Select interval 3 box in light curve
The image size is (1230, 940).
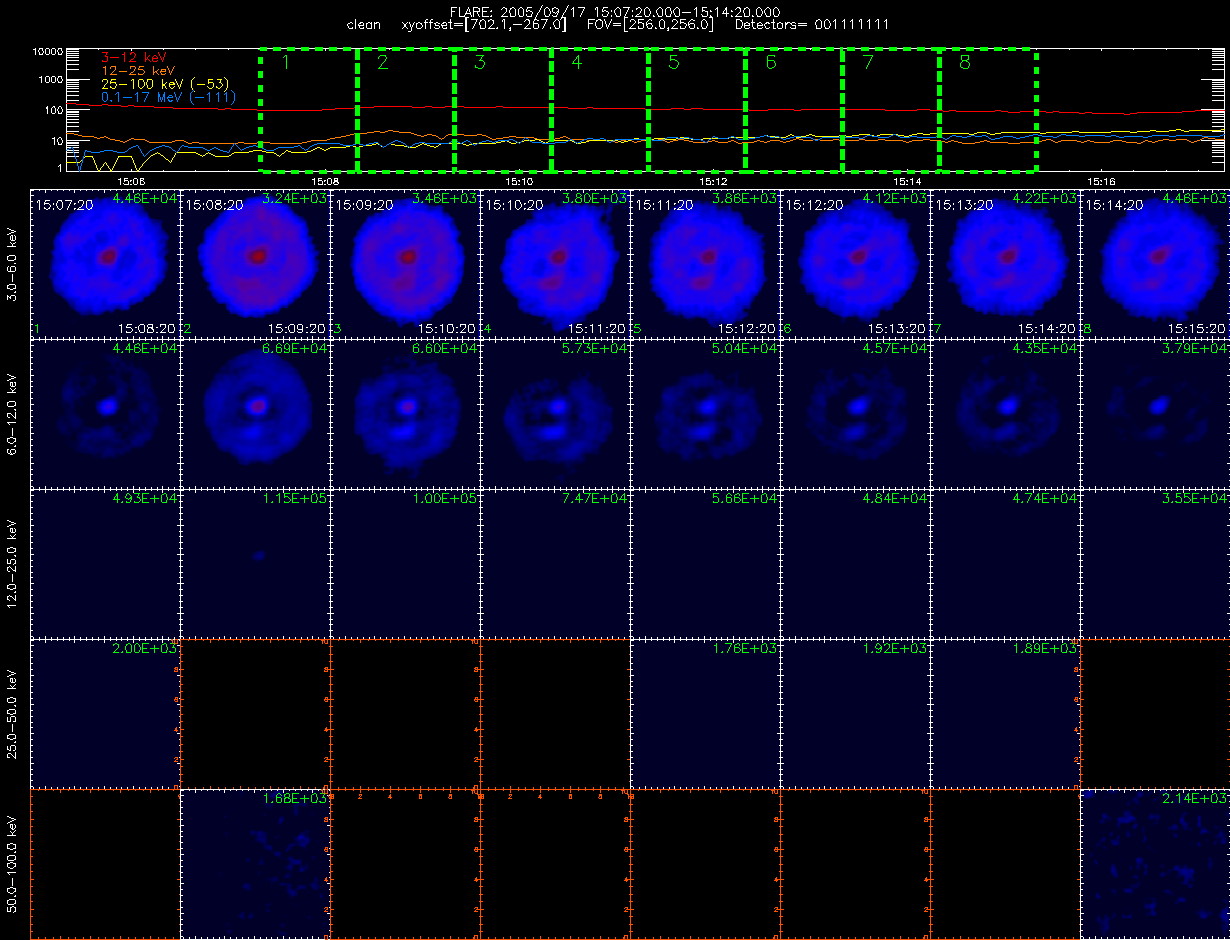coord(503,110)
